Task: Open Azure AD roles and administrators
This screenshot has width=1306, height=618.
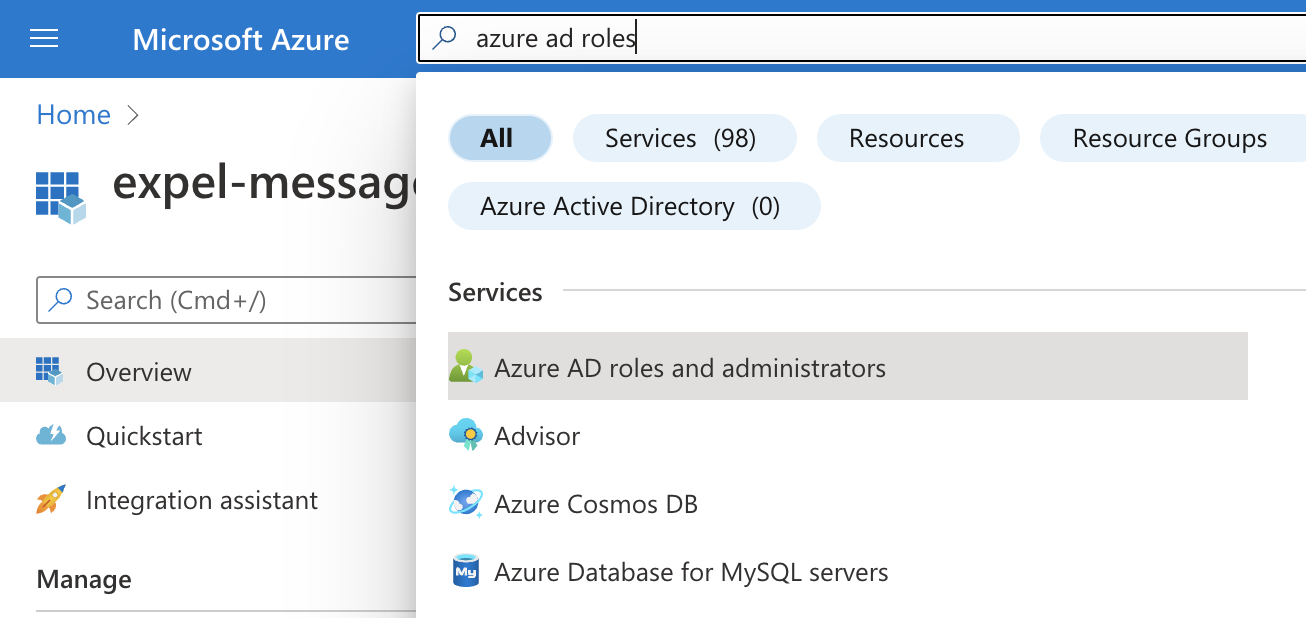Action: (x=848, y=367)
